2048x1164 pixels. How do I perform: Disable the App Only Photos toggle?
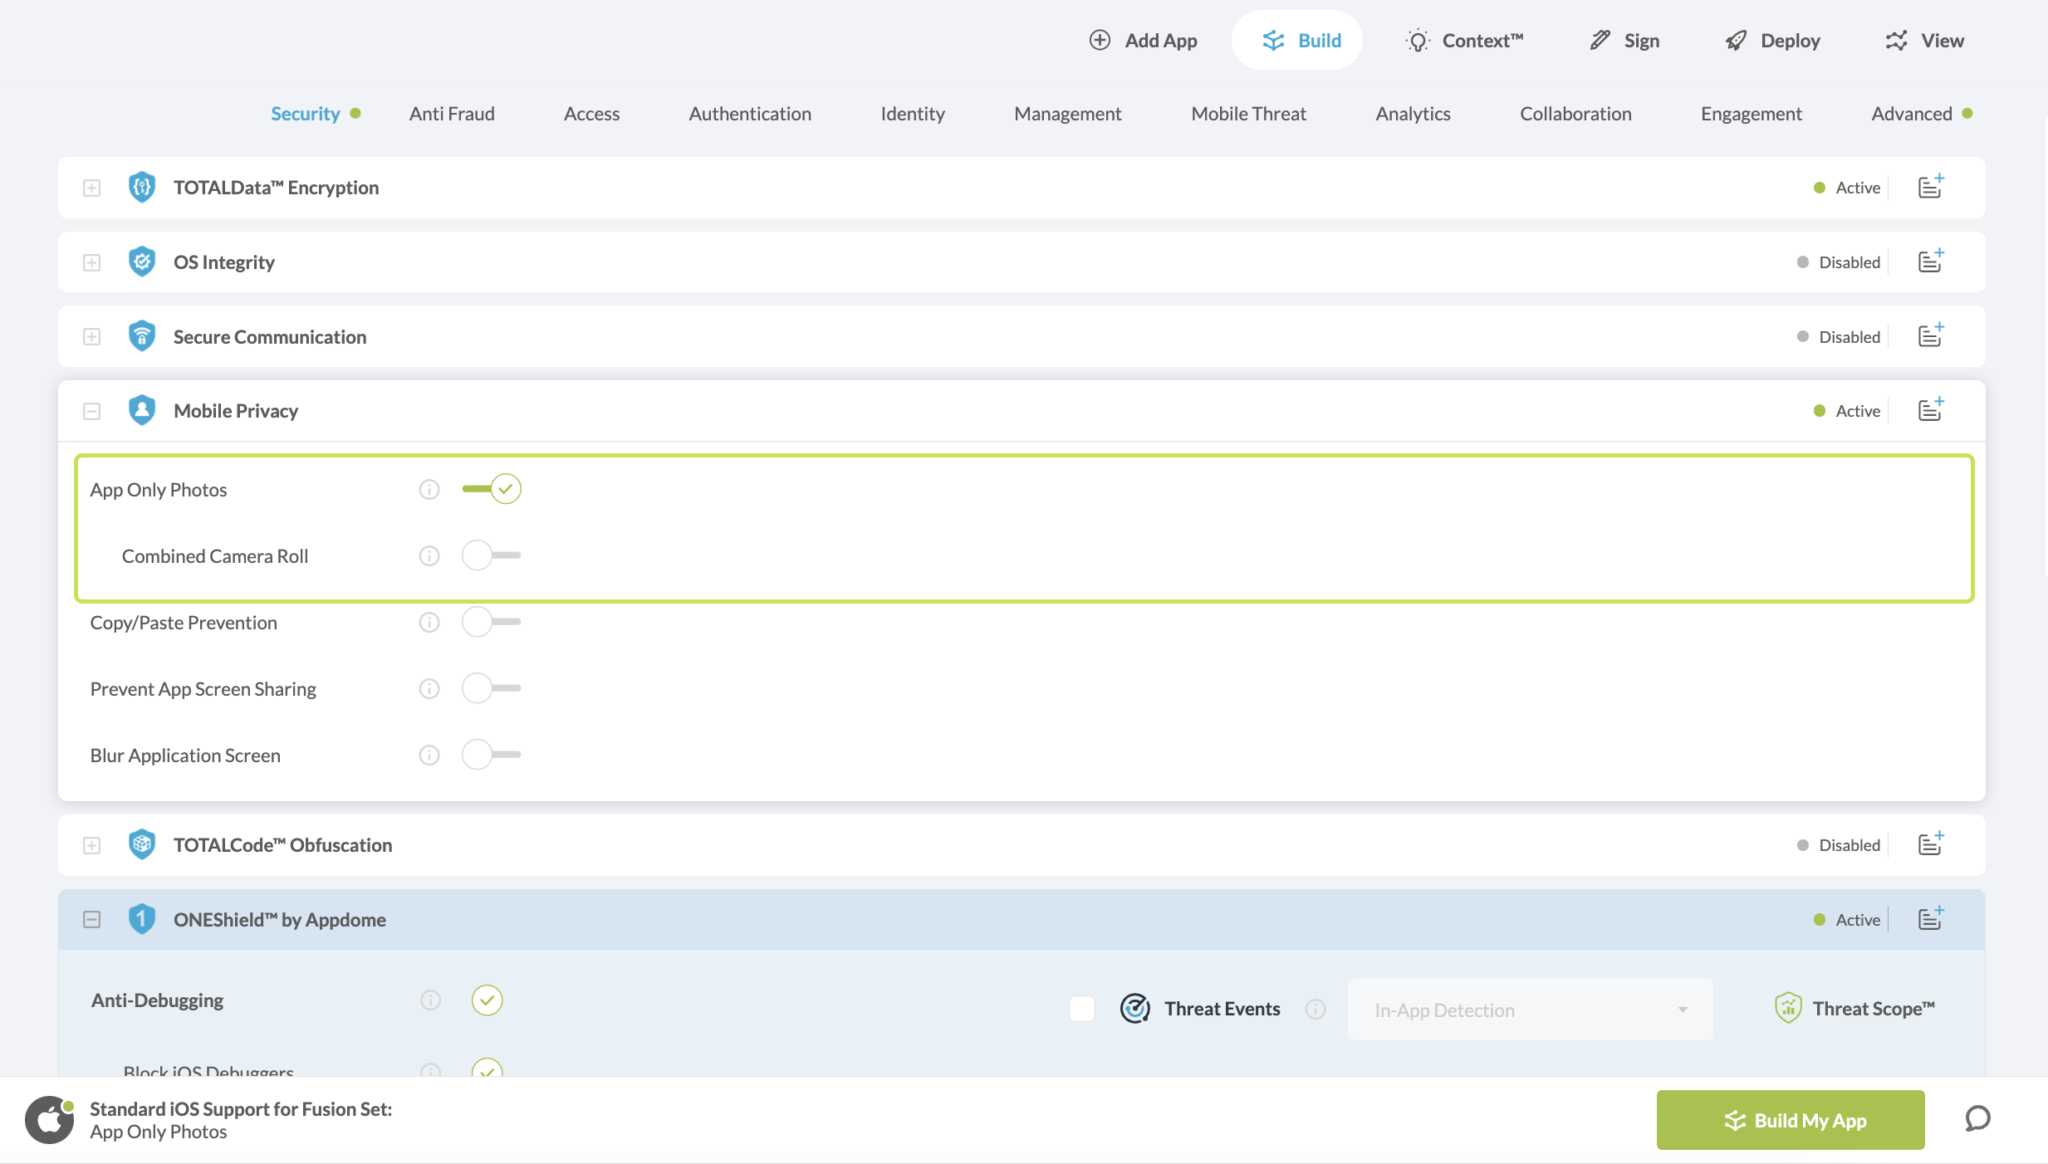click(x=491, y=489)
